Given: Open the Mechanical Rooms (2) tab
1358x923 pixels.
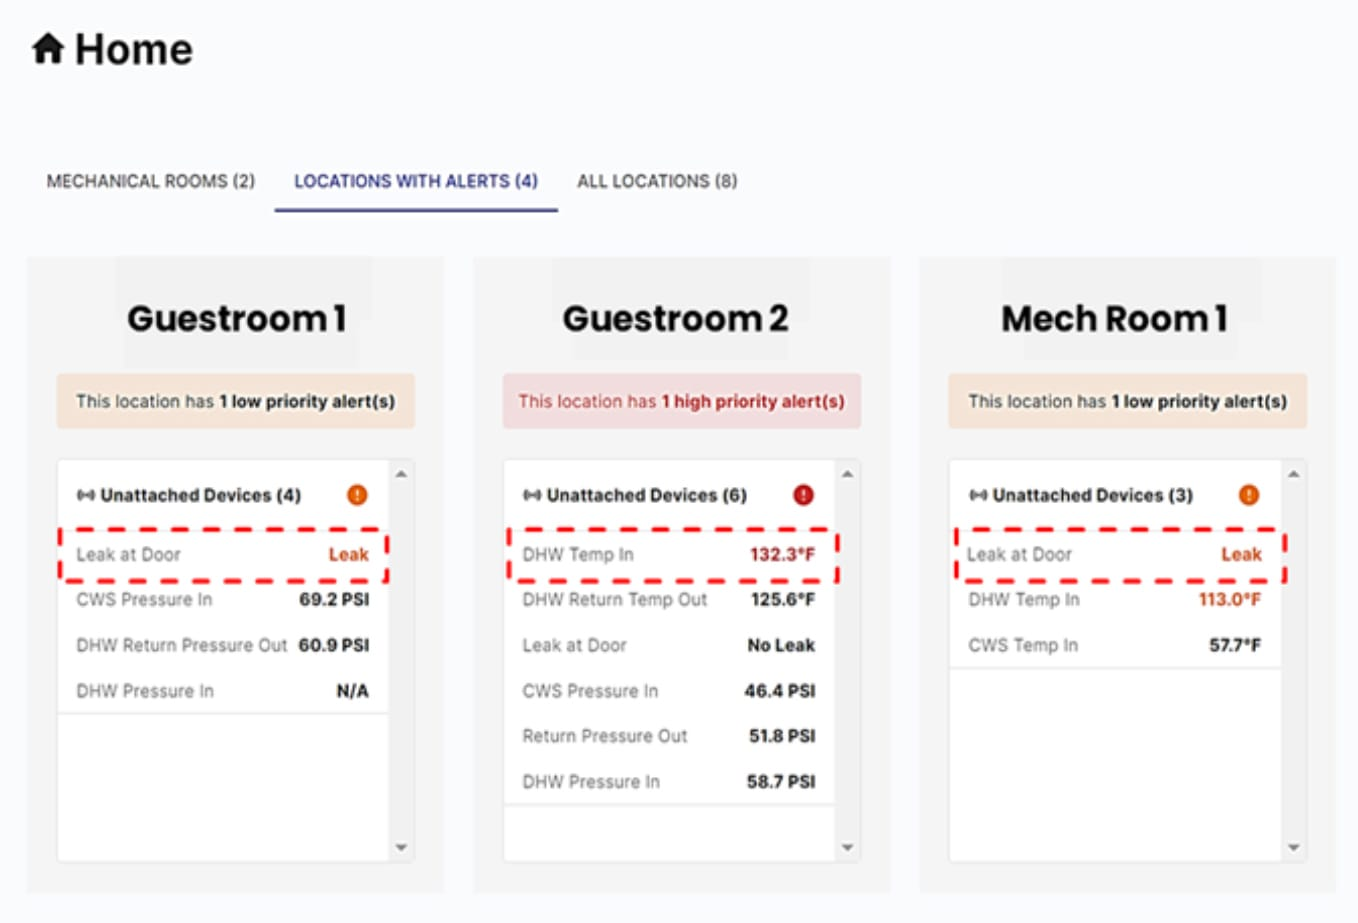Looking at the screenshot, I should coord(151,181).
